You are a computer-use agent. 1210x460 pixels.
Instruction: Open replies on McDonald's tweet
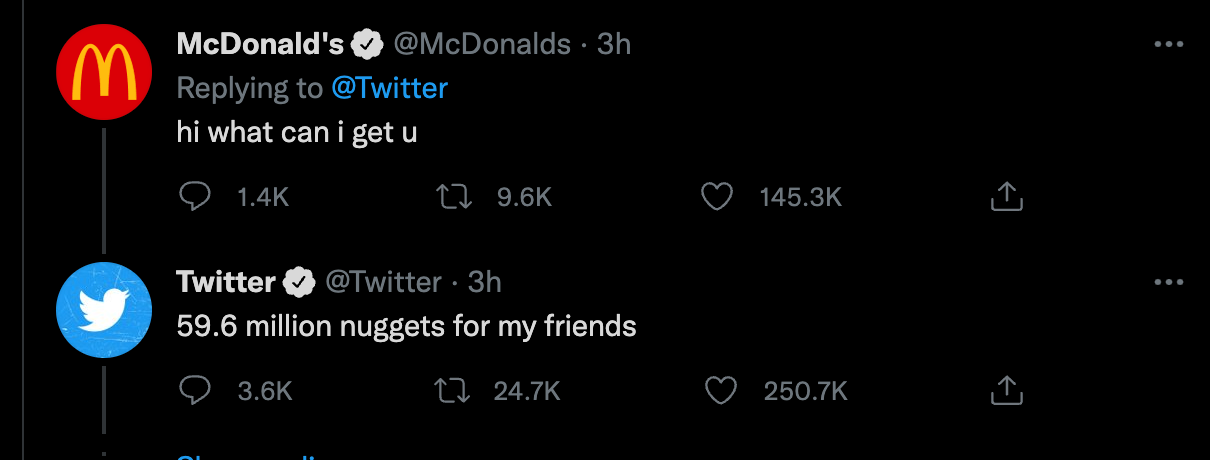pyautogui.click(x=194, y=197)
